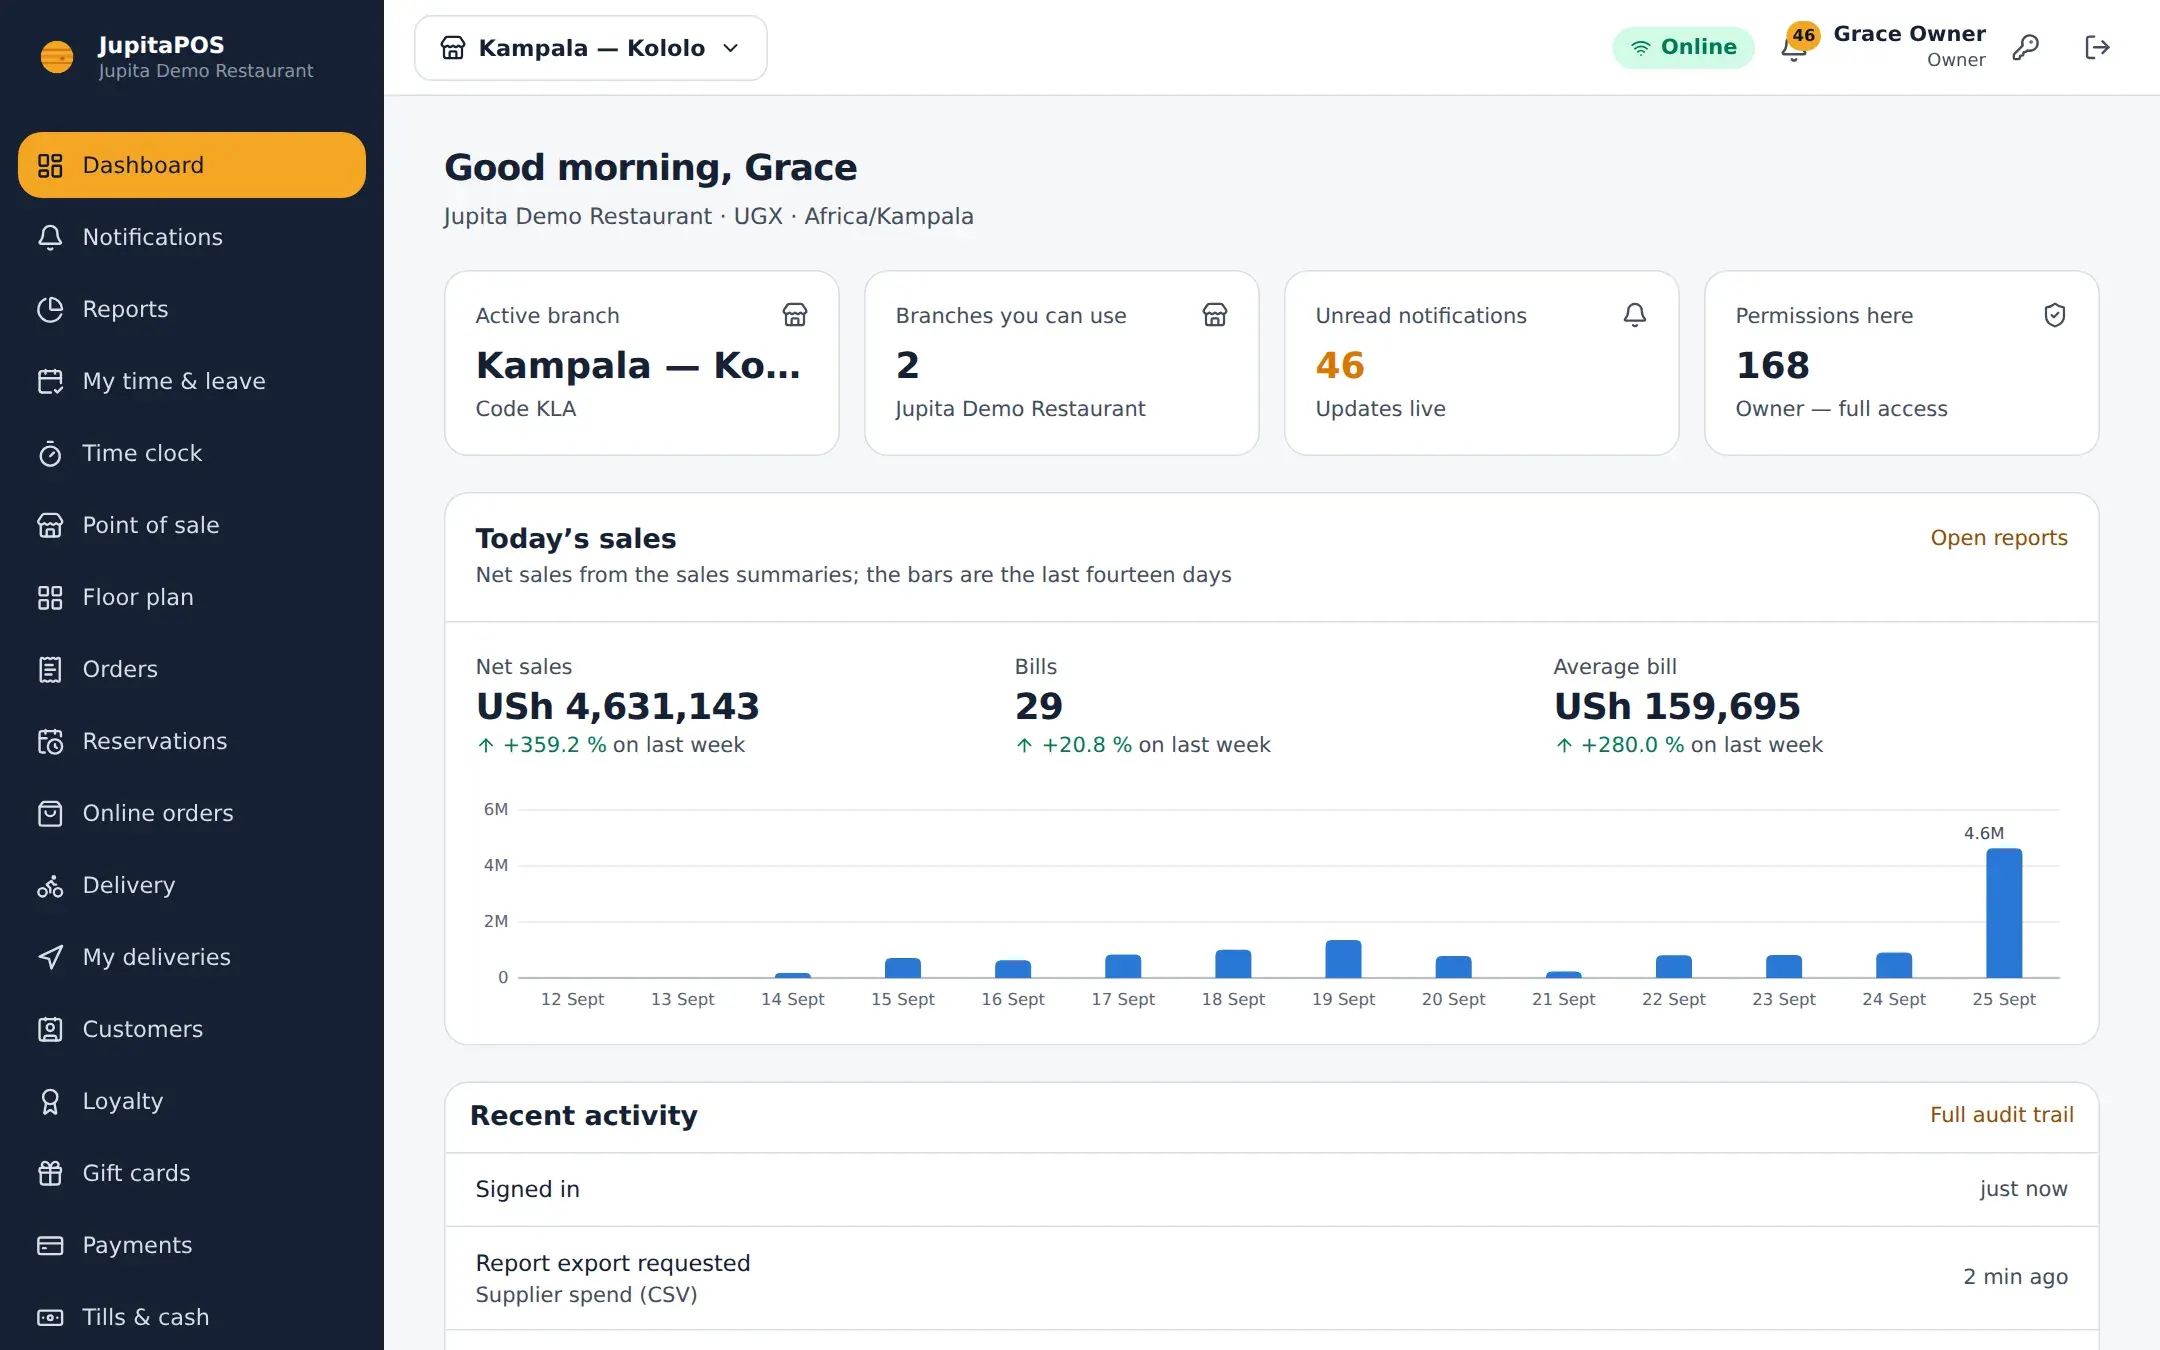Open the Kampala — Kololo branch dropdown

pyautogui.click(x=590, y=48)
